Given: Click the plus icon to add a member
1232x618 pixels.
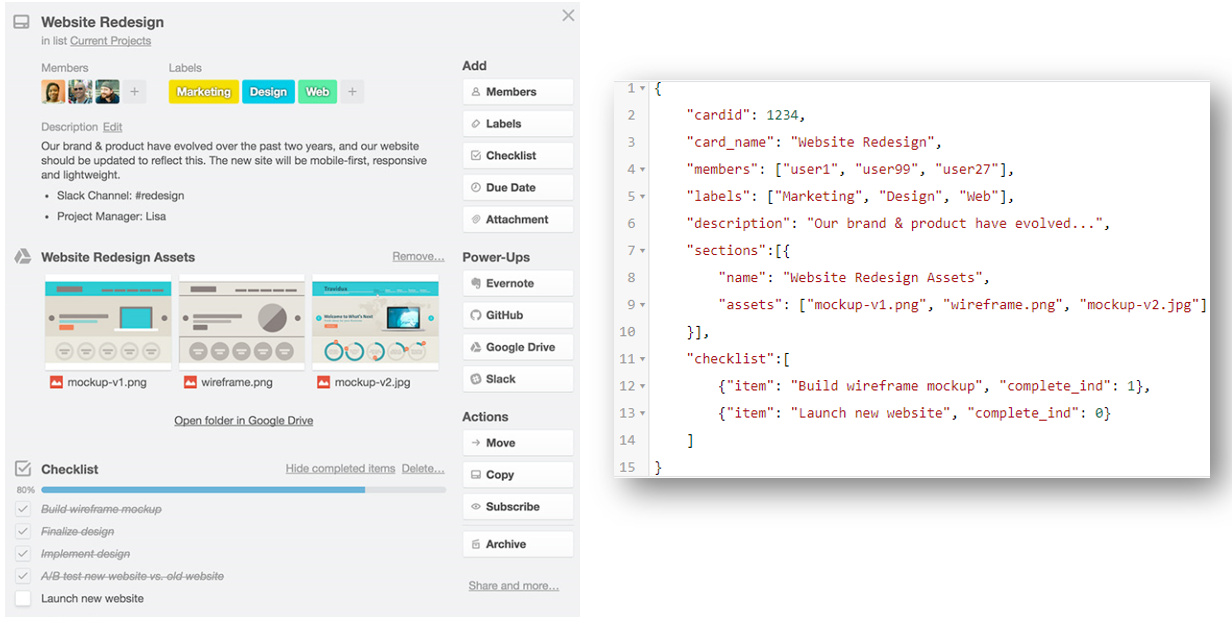Looking at the screenshot, I should coord(135,92).
